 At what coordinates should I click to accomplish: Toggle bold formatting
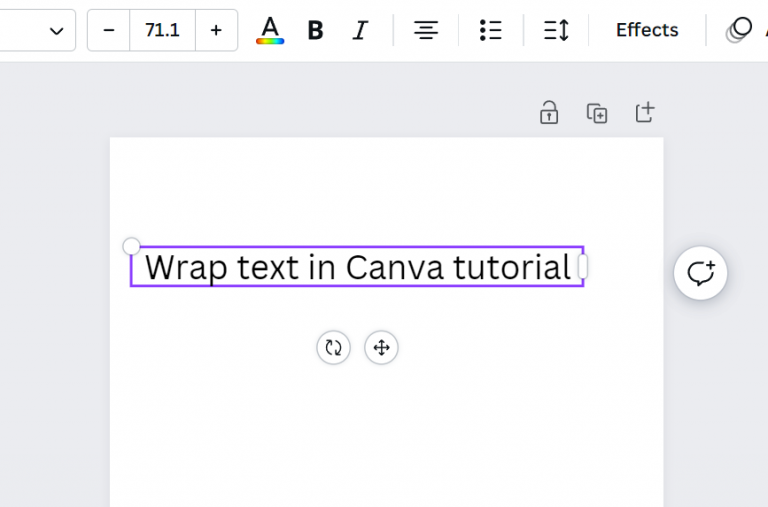pyautogui.click(x=315, y=30)
